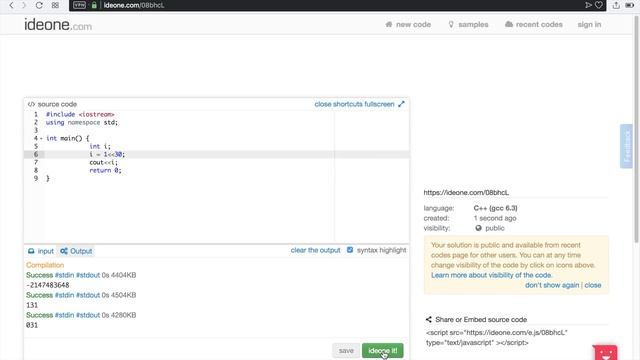Click #stdin in the 4404KB result row

(x=64, y=275)
